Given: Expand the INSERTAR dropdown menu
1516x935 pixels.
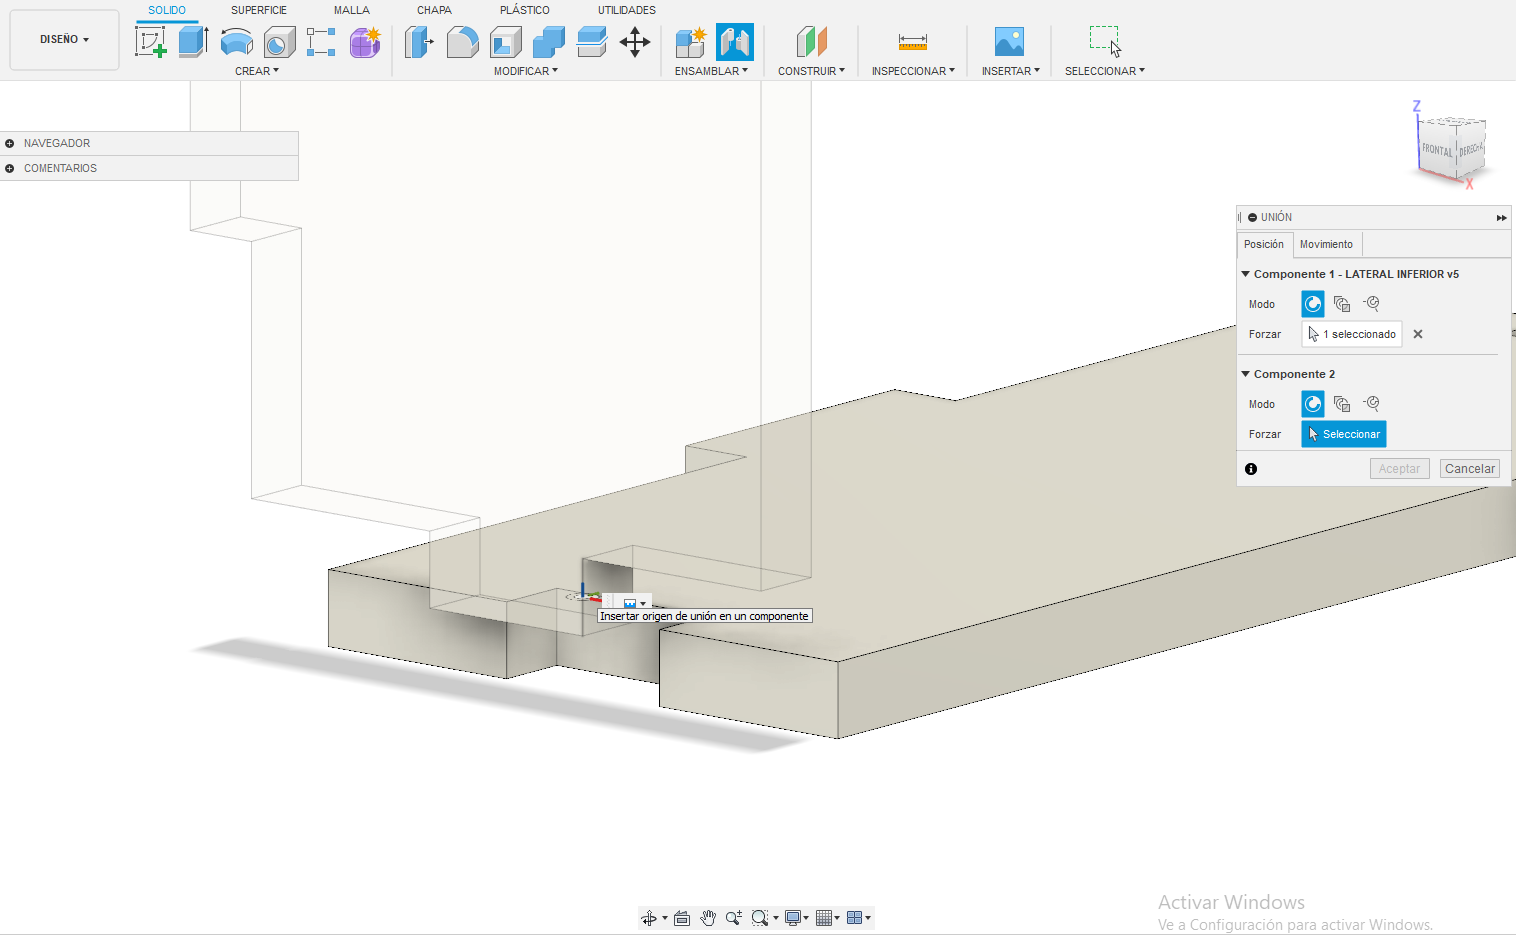Looking at the screenshot, I should coord(1011,71).
